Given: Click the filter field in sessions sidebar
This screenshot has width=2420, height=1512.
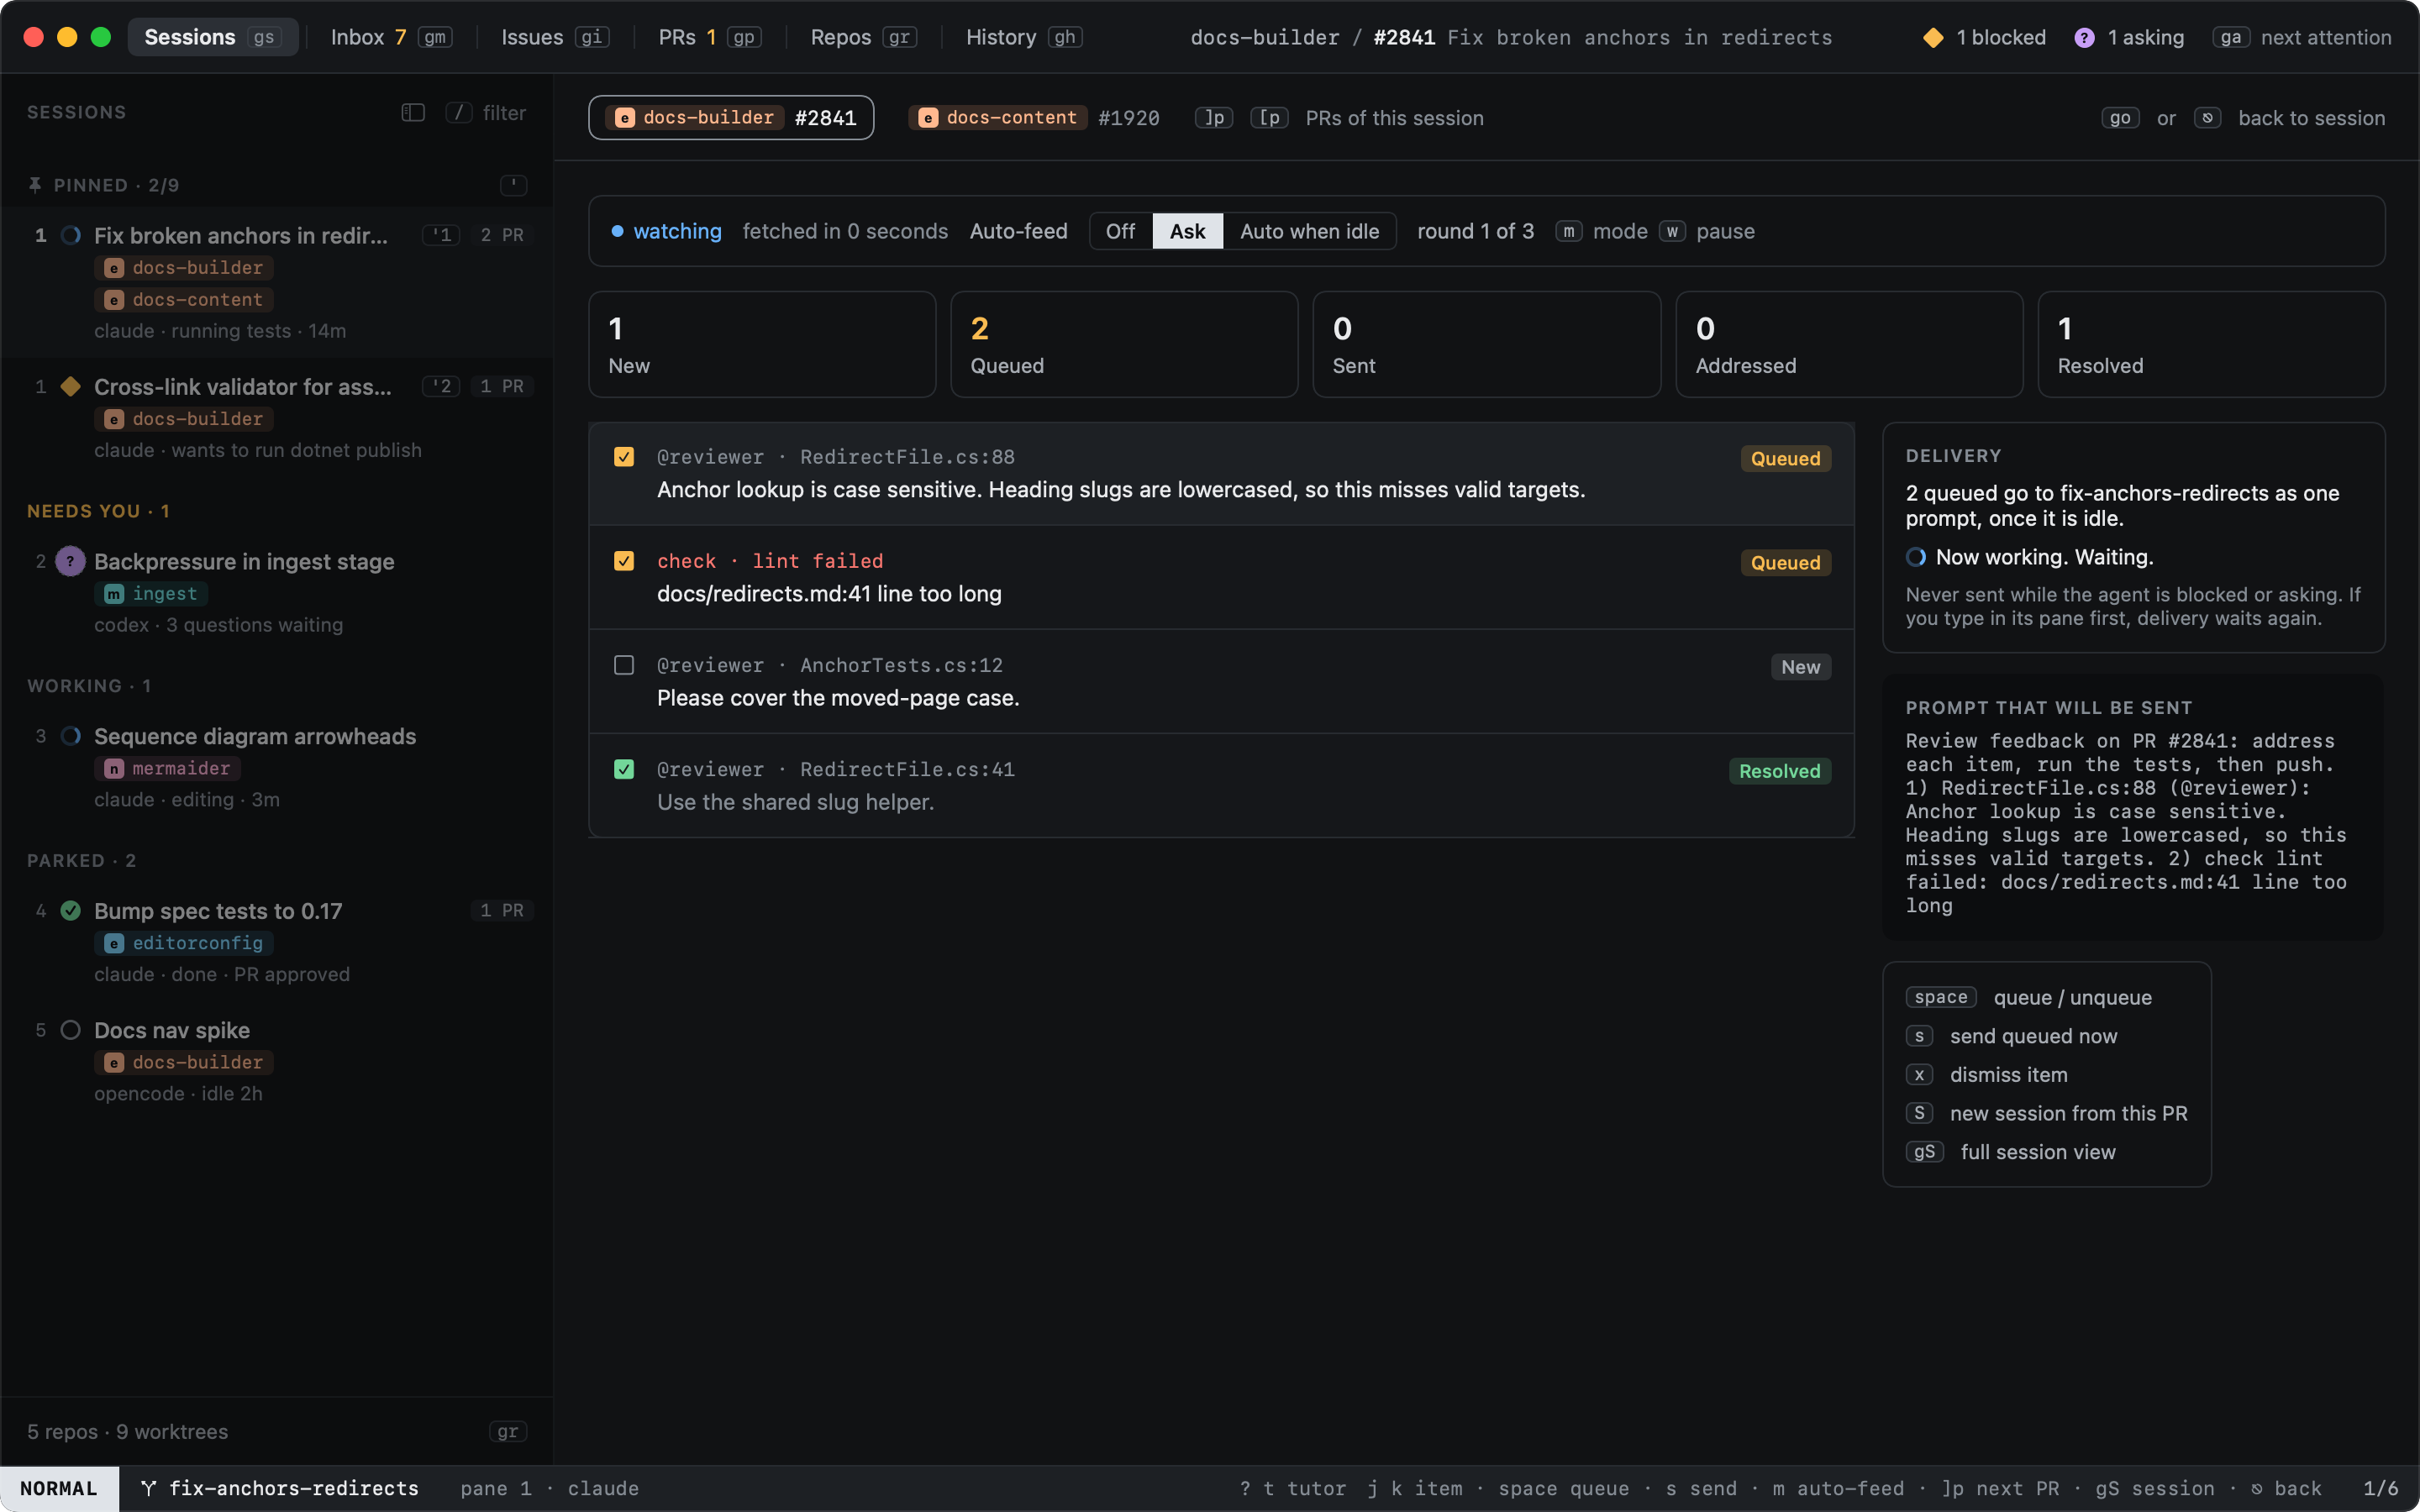Looking at the screenshot, I should 486,112.
